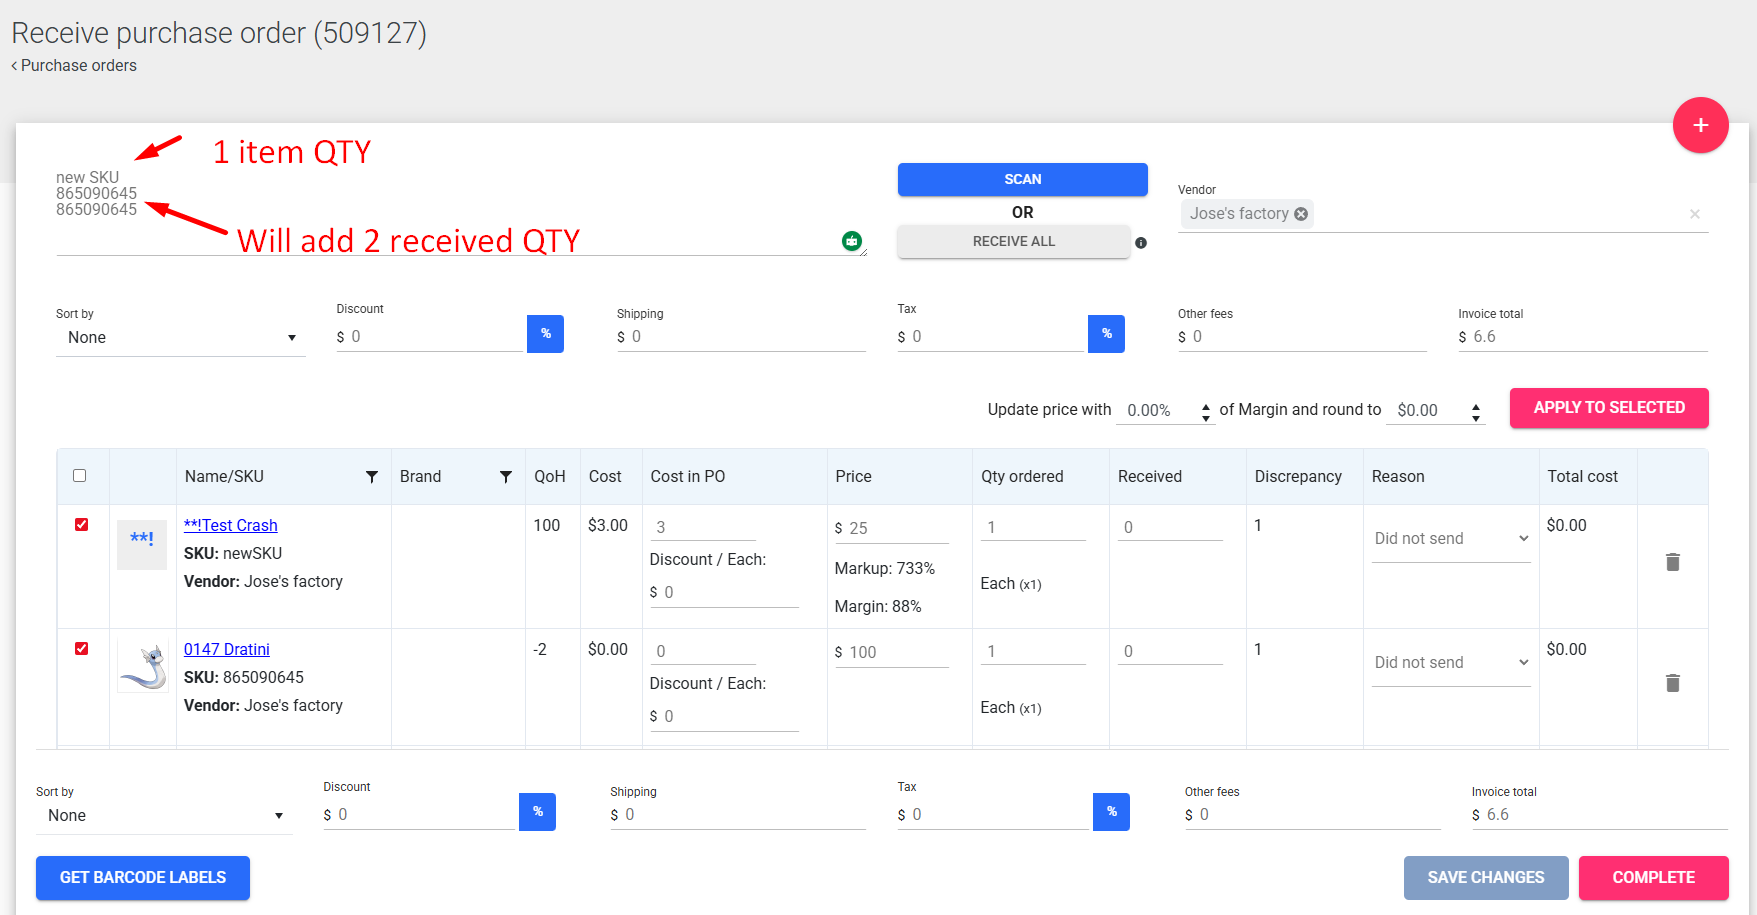1757x915 pixels.
Task: Go back to Purchase orders
Action: (x=75, y=66)
